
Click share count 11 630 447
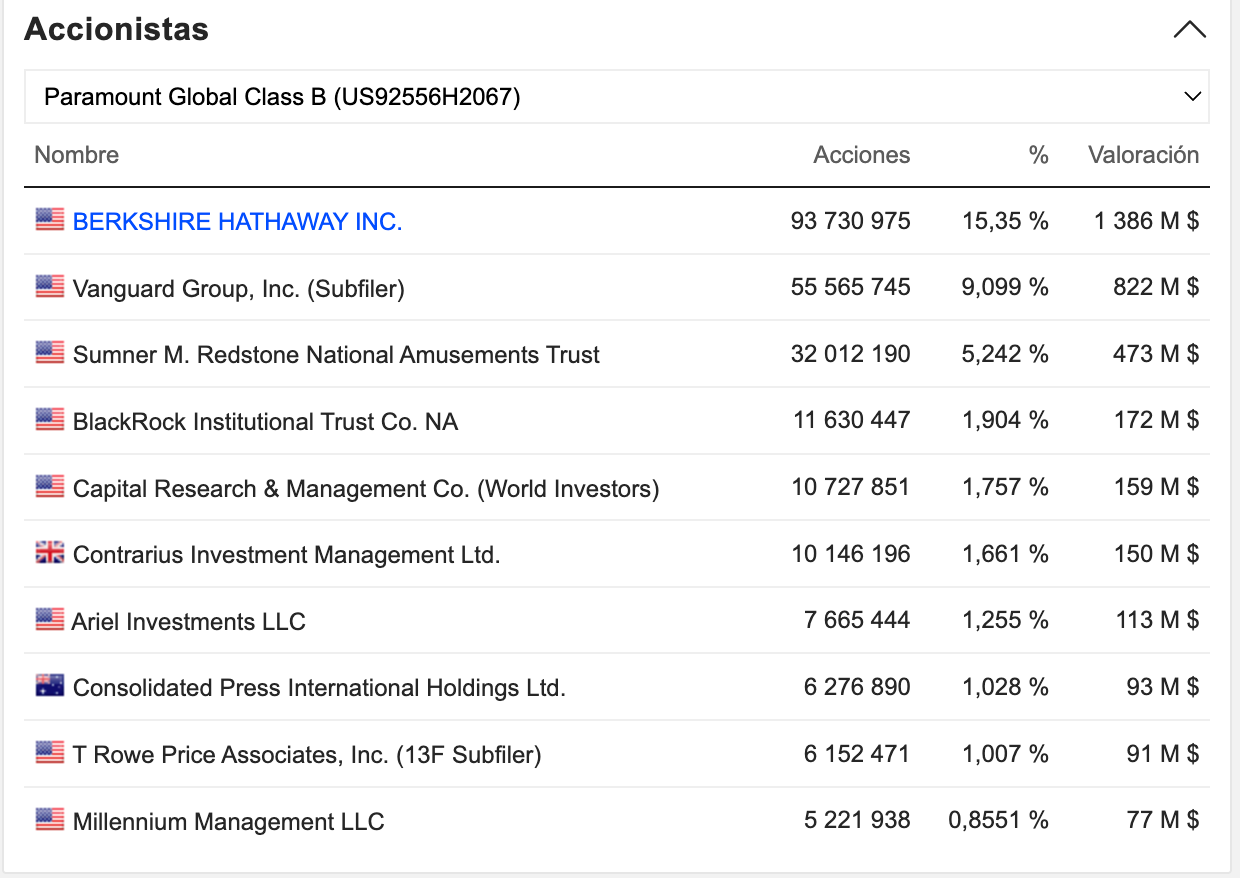[x=852, y=420]
